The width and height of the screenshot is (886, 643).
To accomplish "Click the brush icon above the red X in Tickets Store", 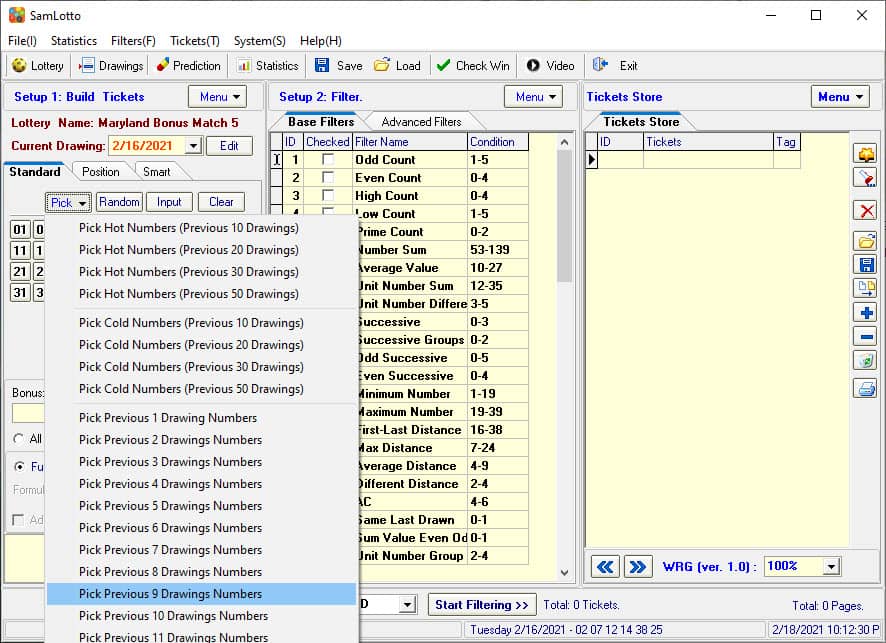I will click(866, 177).
